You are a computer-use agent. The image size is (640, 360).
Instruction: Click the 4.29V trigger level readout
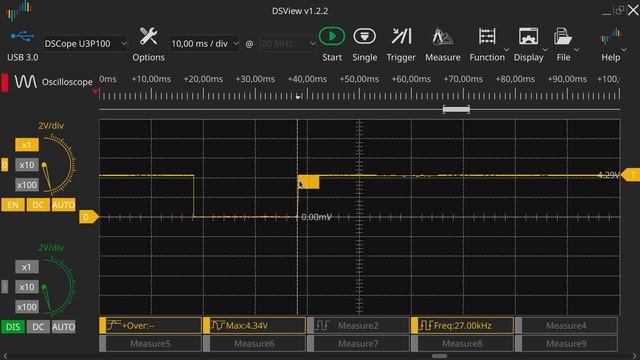pyautogui.click(x=609, y=175)
